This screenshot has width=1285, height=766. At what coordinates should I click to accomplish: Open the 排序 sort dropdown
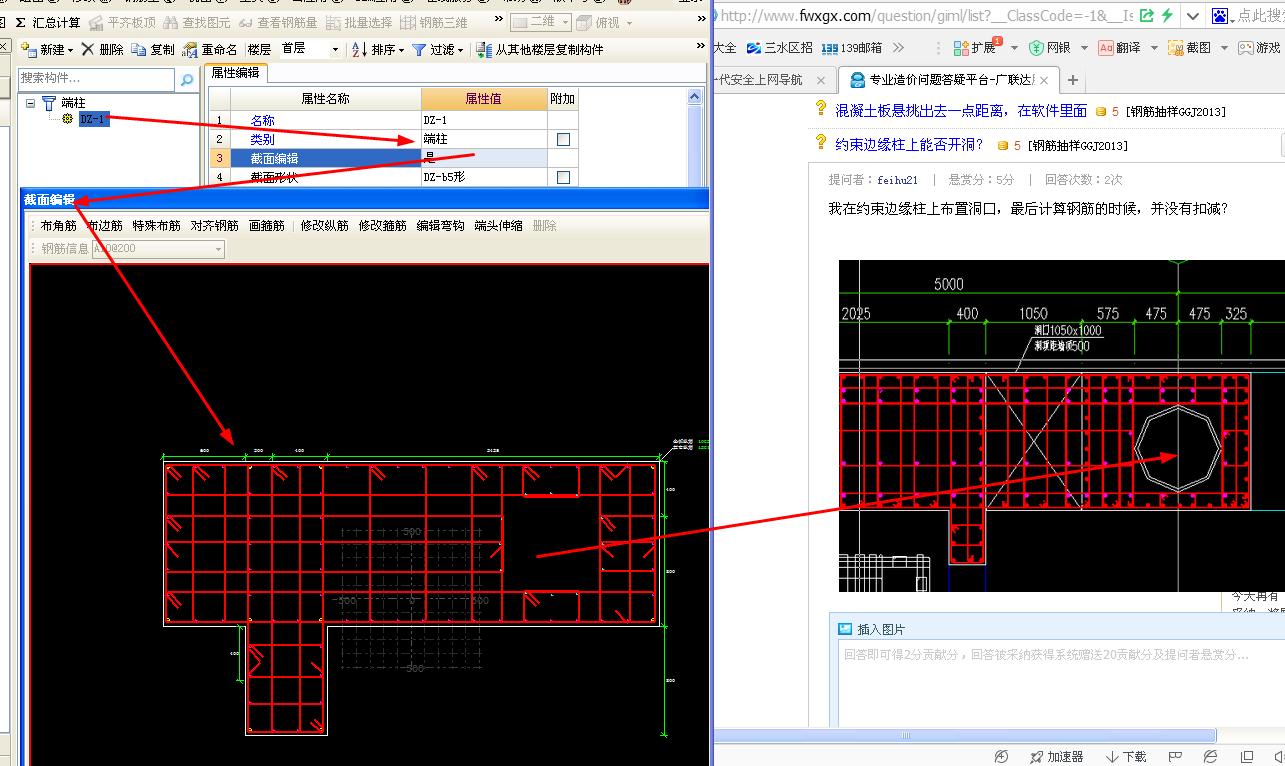click(378, 49)
